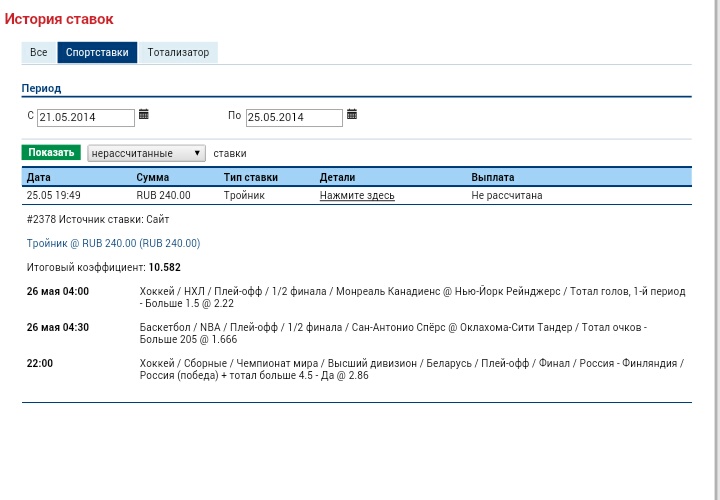Screen dimensions: 720x500
Task: Click the Россия - Финляндия final bet entry
Action: coord(412,369)
